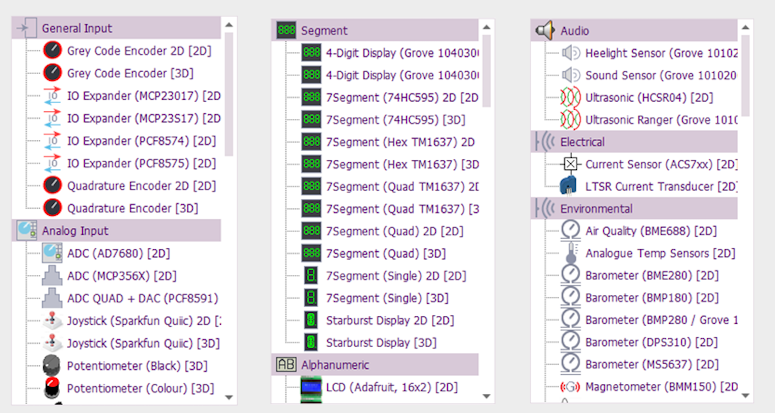Select the red Potentiometer (Colour) icon
Screen dimensions: 775x413
click(52, 388)
